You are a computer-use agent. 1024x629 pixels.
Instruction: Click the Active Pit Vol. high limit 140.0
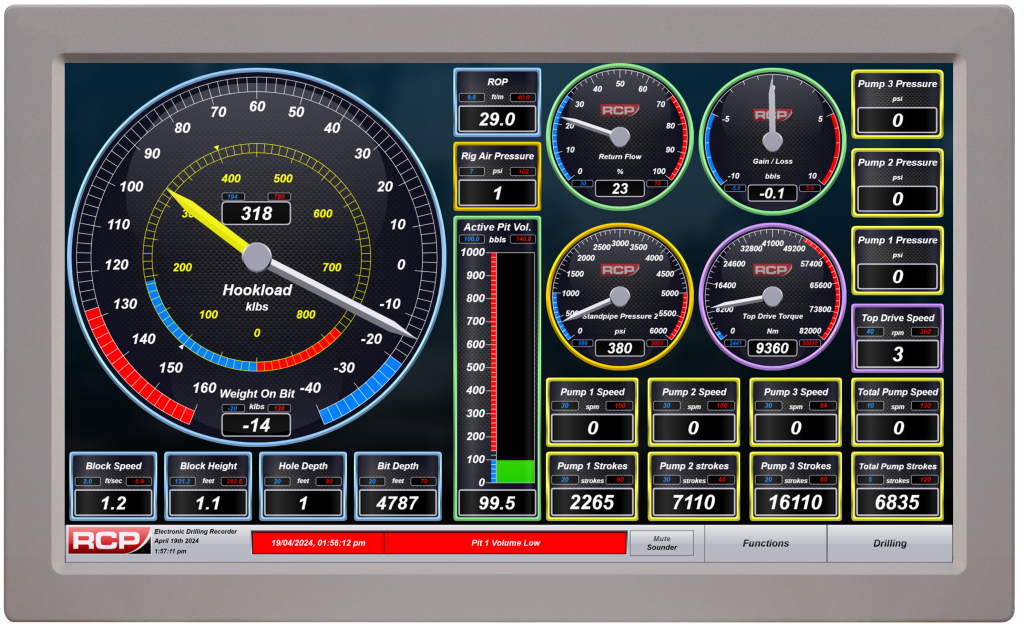coord(524,239)
